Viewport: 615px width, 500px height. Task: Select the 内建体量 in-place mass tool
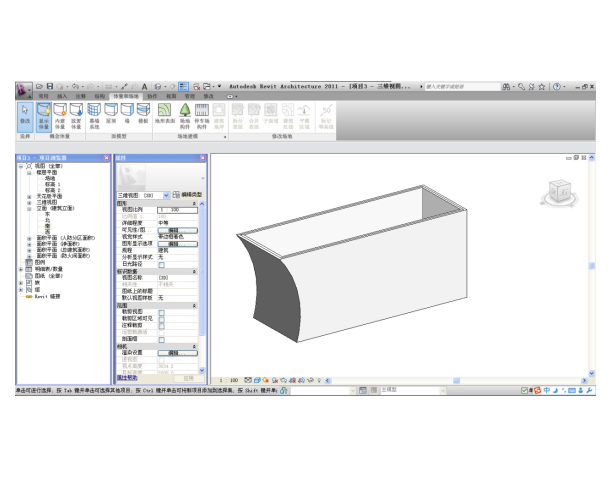tap(61, 116)
